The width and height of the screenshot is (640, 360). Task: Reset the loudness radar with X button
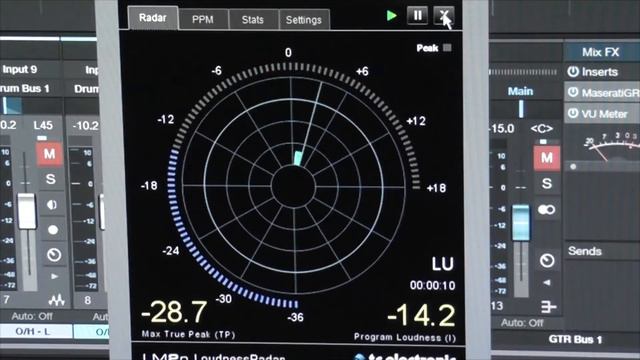(443, 16)
